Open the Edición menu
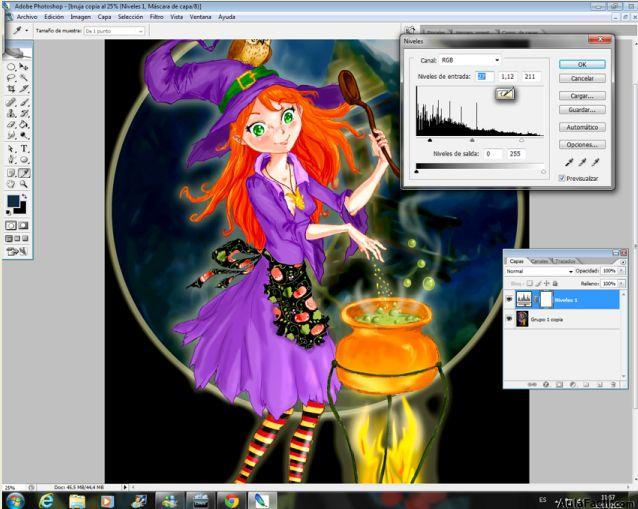The height and width of the screenshot is (509, 638). coord(54,17)
